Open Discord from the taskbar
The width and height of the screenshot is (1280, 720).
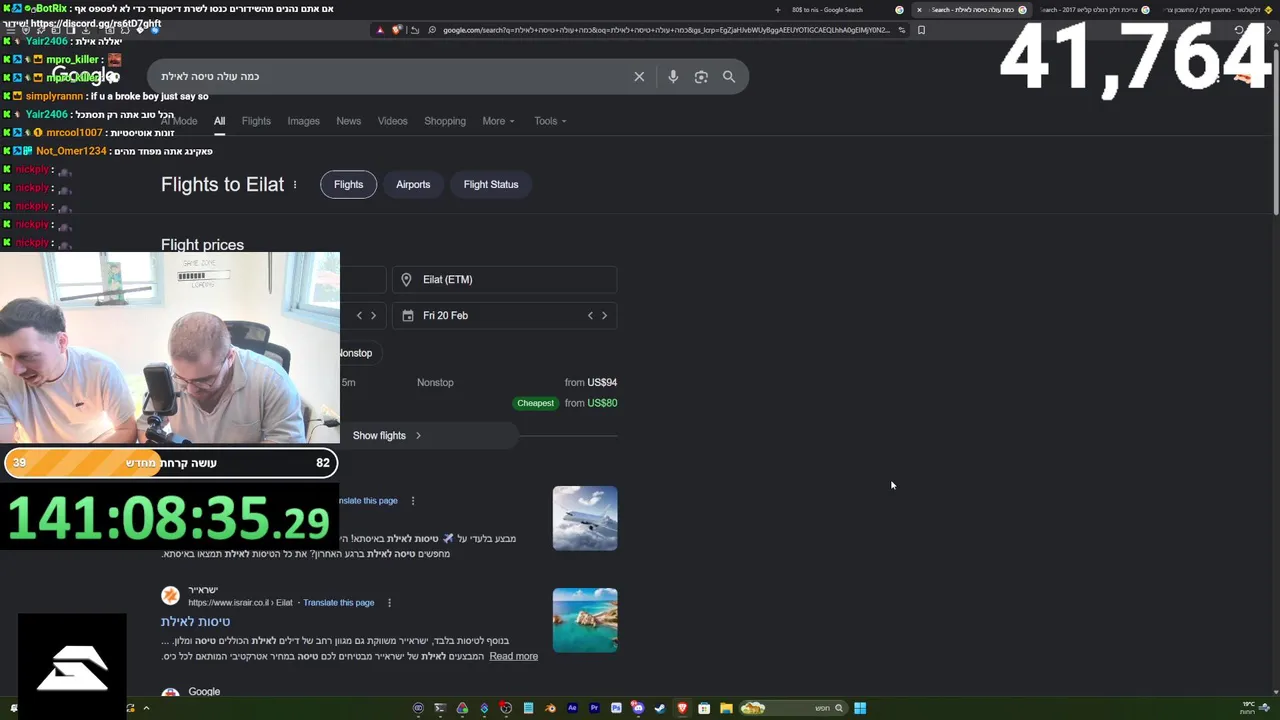[x=638, y=708]
